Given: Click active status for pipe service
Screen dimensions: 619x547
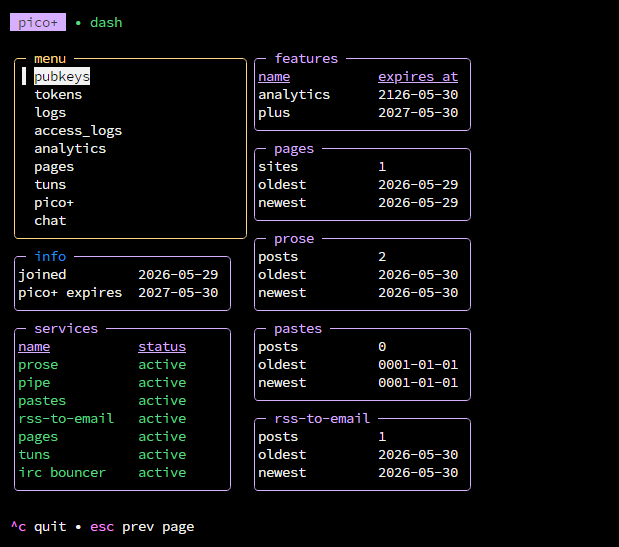Looking at the screenshot, I should [162, 382].
